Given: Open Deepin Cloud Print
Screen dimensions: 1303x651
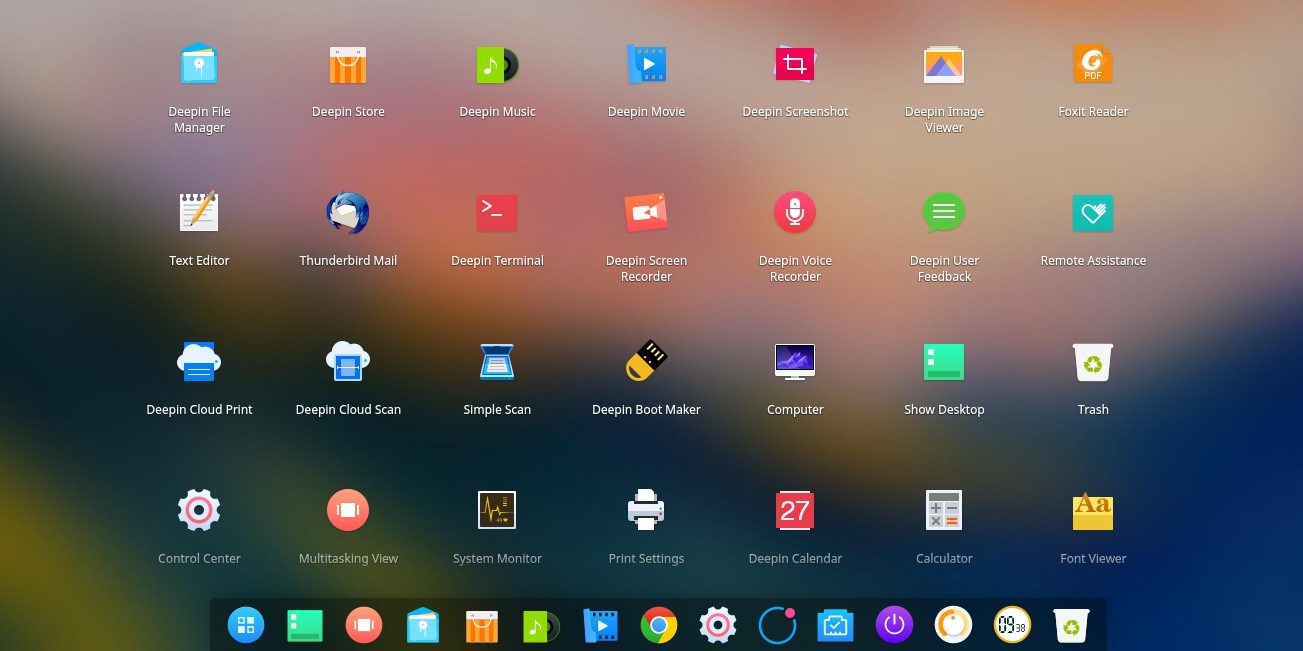Looking at the screenshot, I should tap(199, 362).
